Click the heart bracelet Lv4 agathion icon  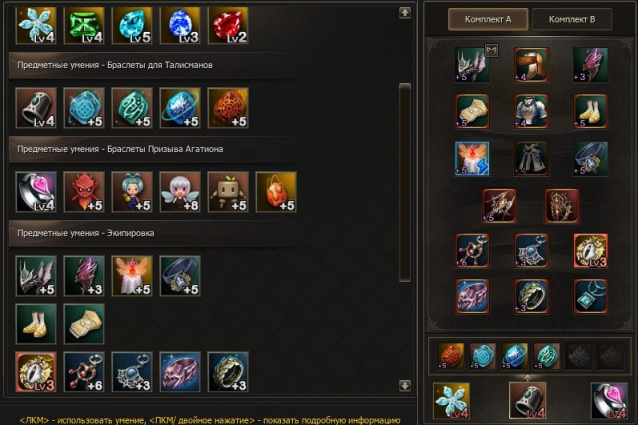point(36,192)
